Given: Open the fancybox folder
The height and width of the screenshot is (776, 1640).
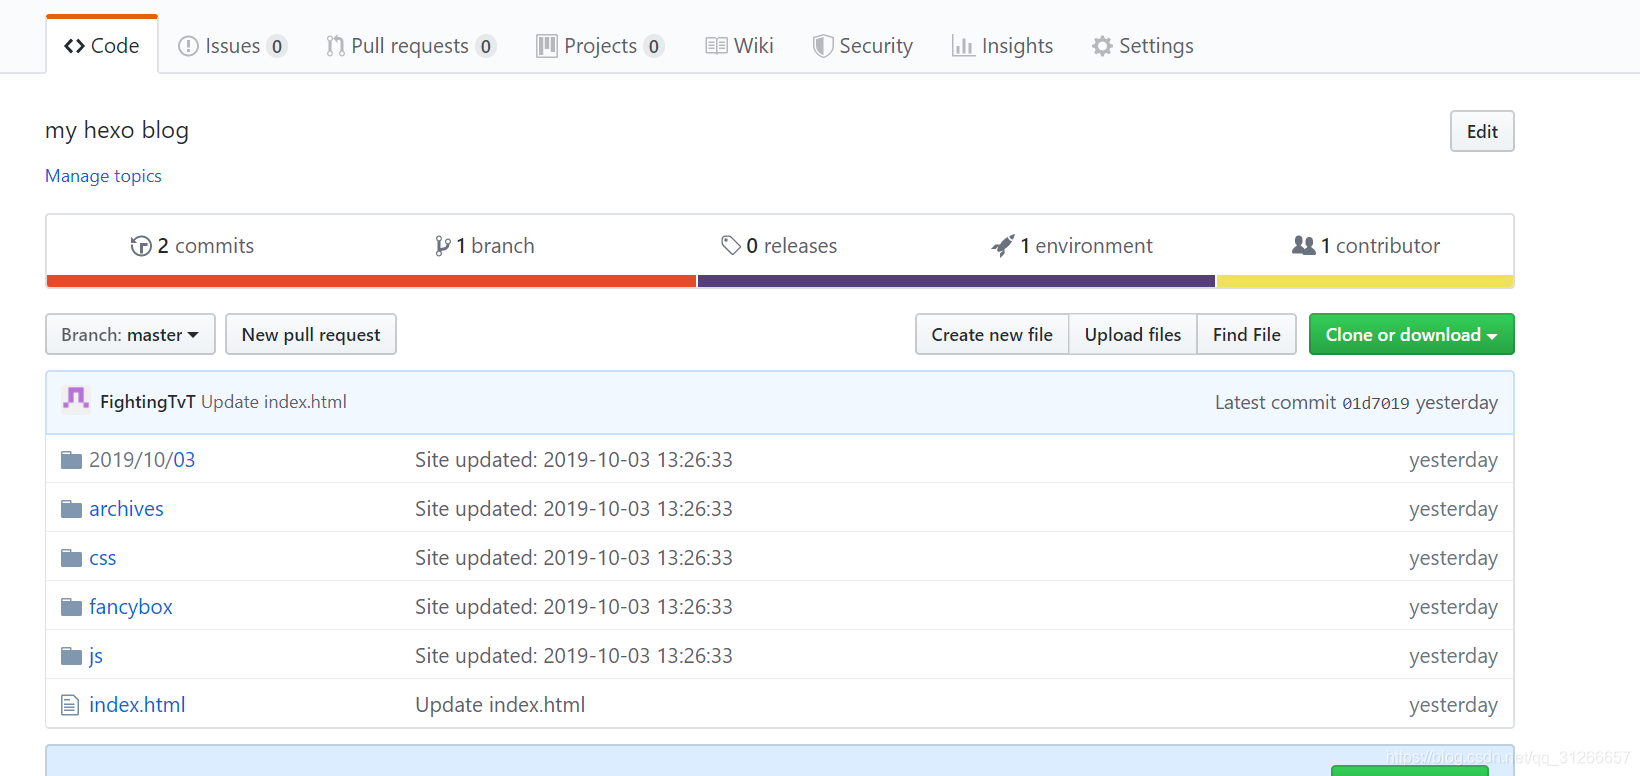Looking at the screenshot, I should [x=131, y=607].
